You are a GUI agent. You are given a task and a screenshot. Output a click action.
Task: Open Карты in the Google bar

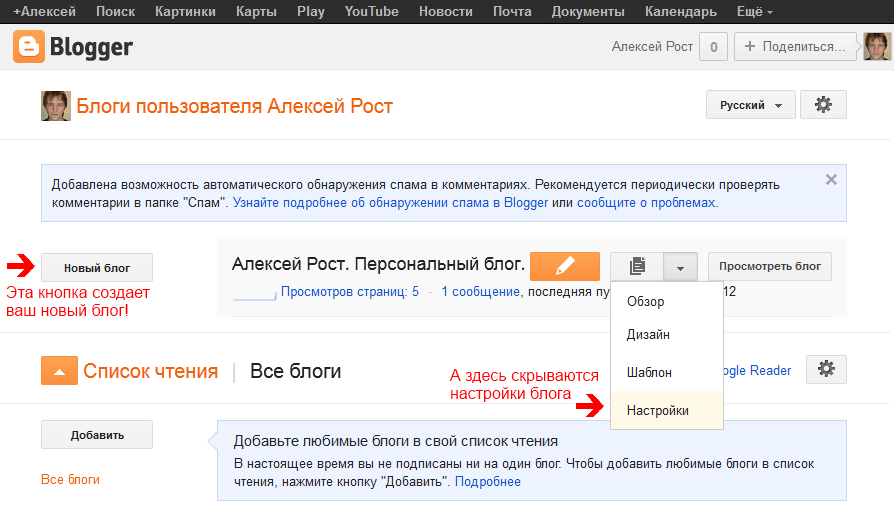pyautogui.click(x=256, y=11)
